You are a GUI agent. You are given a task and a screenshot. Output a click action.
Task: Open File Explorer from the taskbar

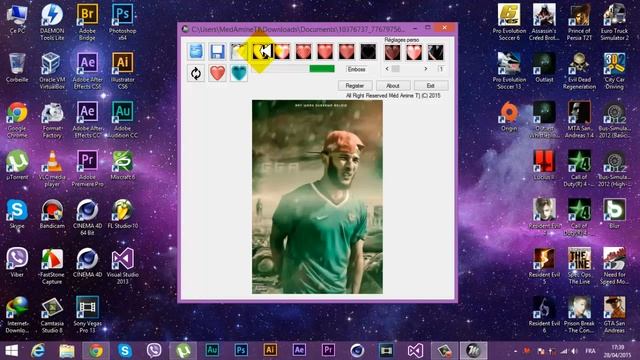pos(67,351)
